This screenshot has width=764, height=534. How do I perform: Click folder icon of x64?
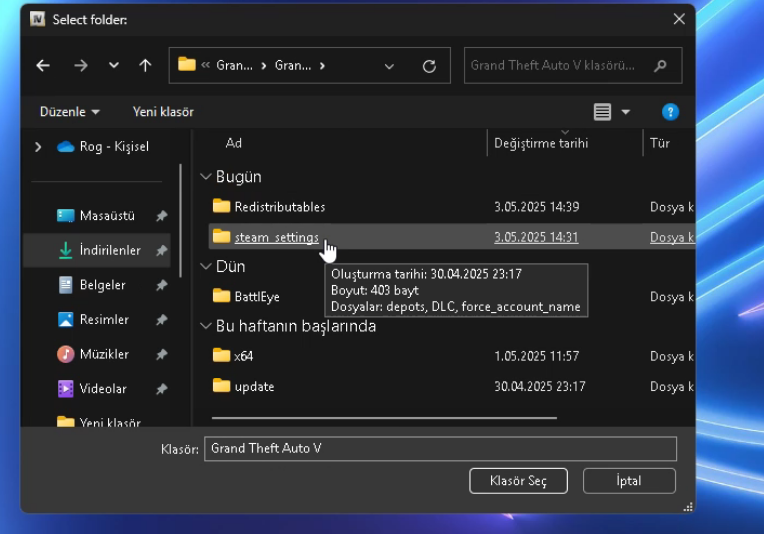[221, 355]
